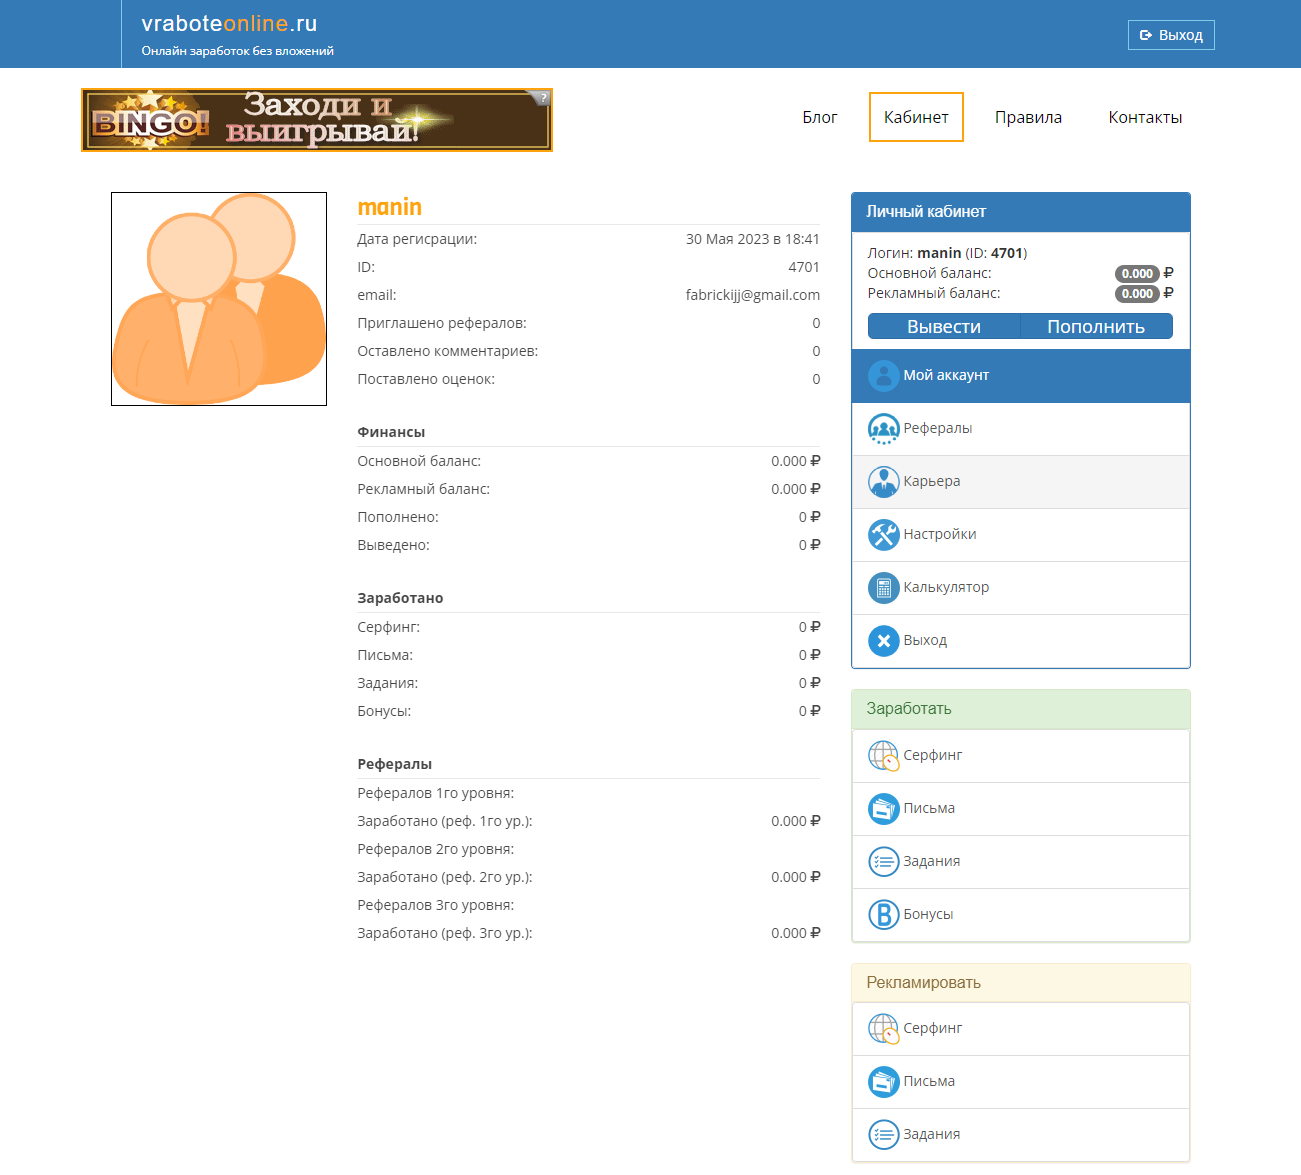Click the Рефералы group icon
Viewport: 1301px width, 1175px height.
883,429
